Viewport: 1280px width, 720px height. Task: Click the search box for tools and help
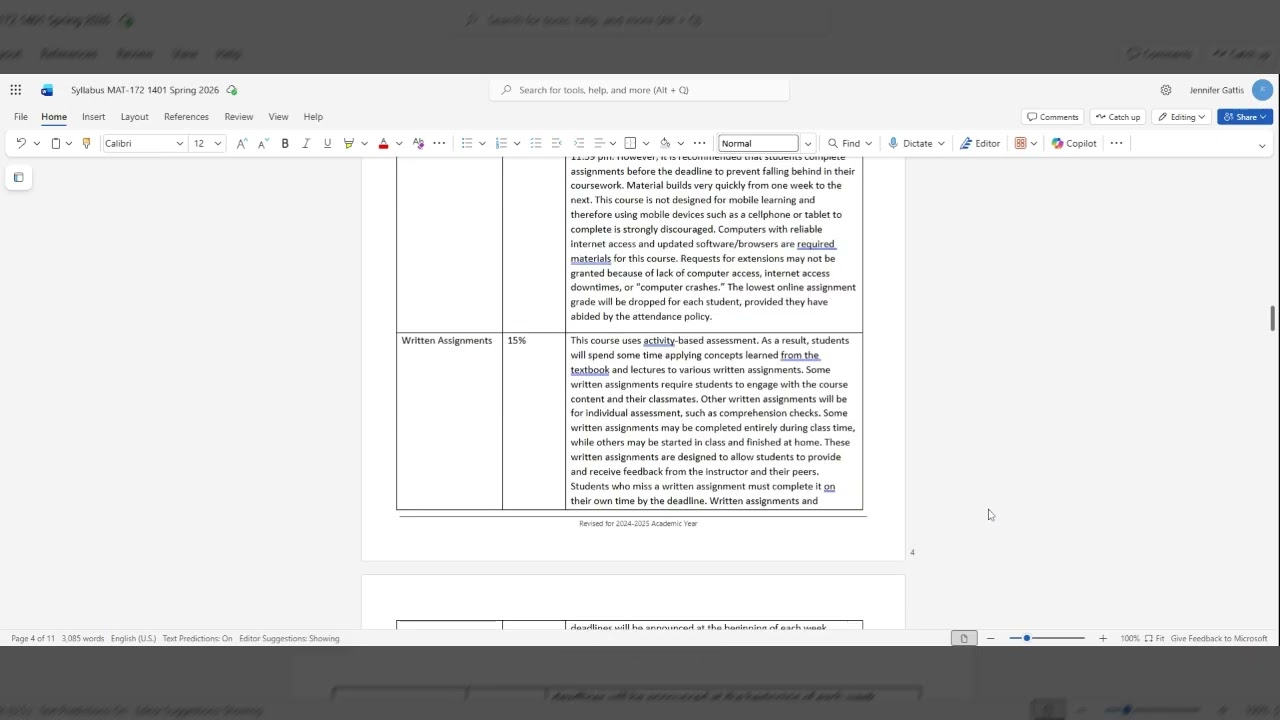click(x=640, y=90)
